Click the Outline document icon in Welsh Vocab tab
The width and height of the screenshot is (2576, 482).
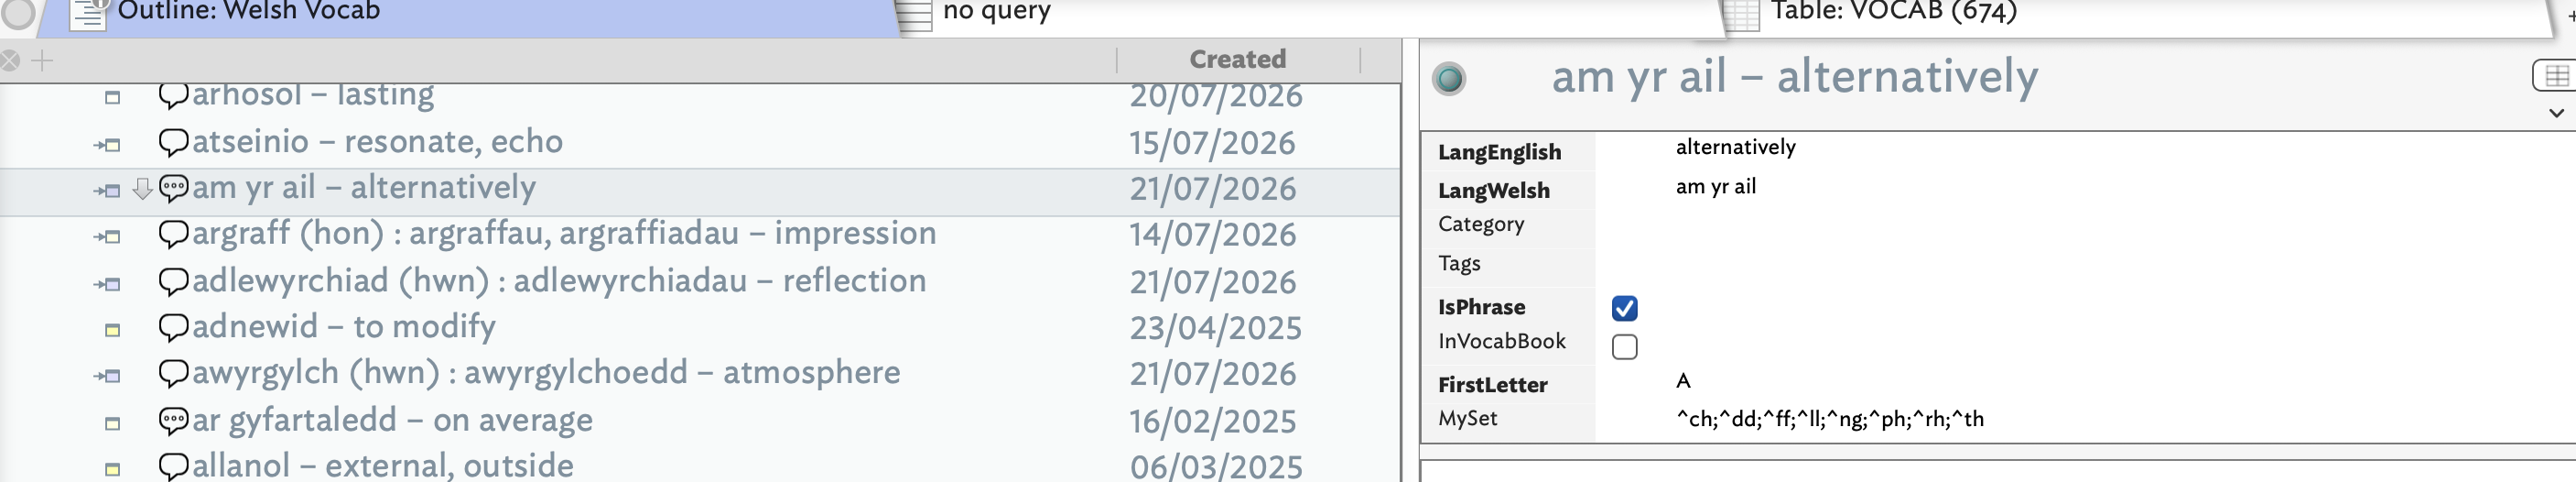tap(88, 14)
